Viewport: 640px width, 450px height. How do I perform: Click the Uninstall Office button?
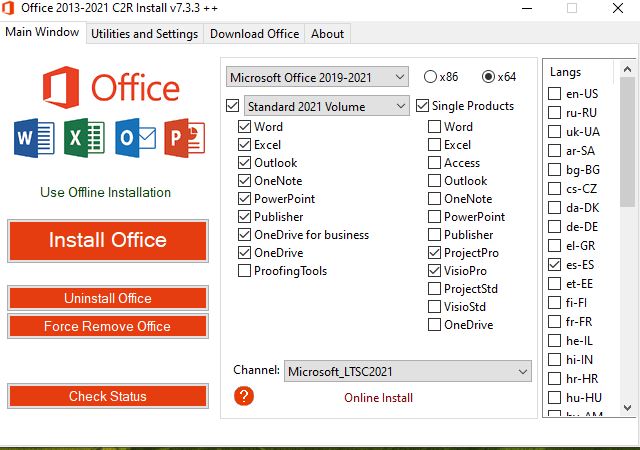tap(108, 298)
